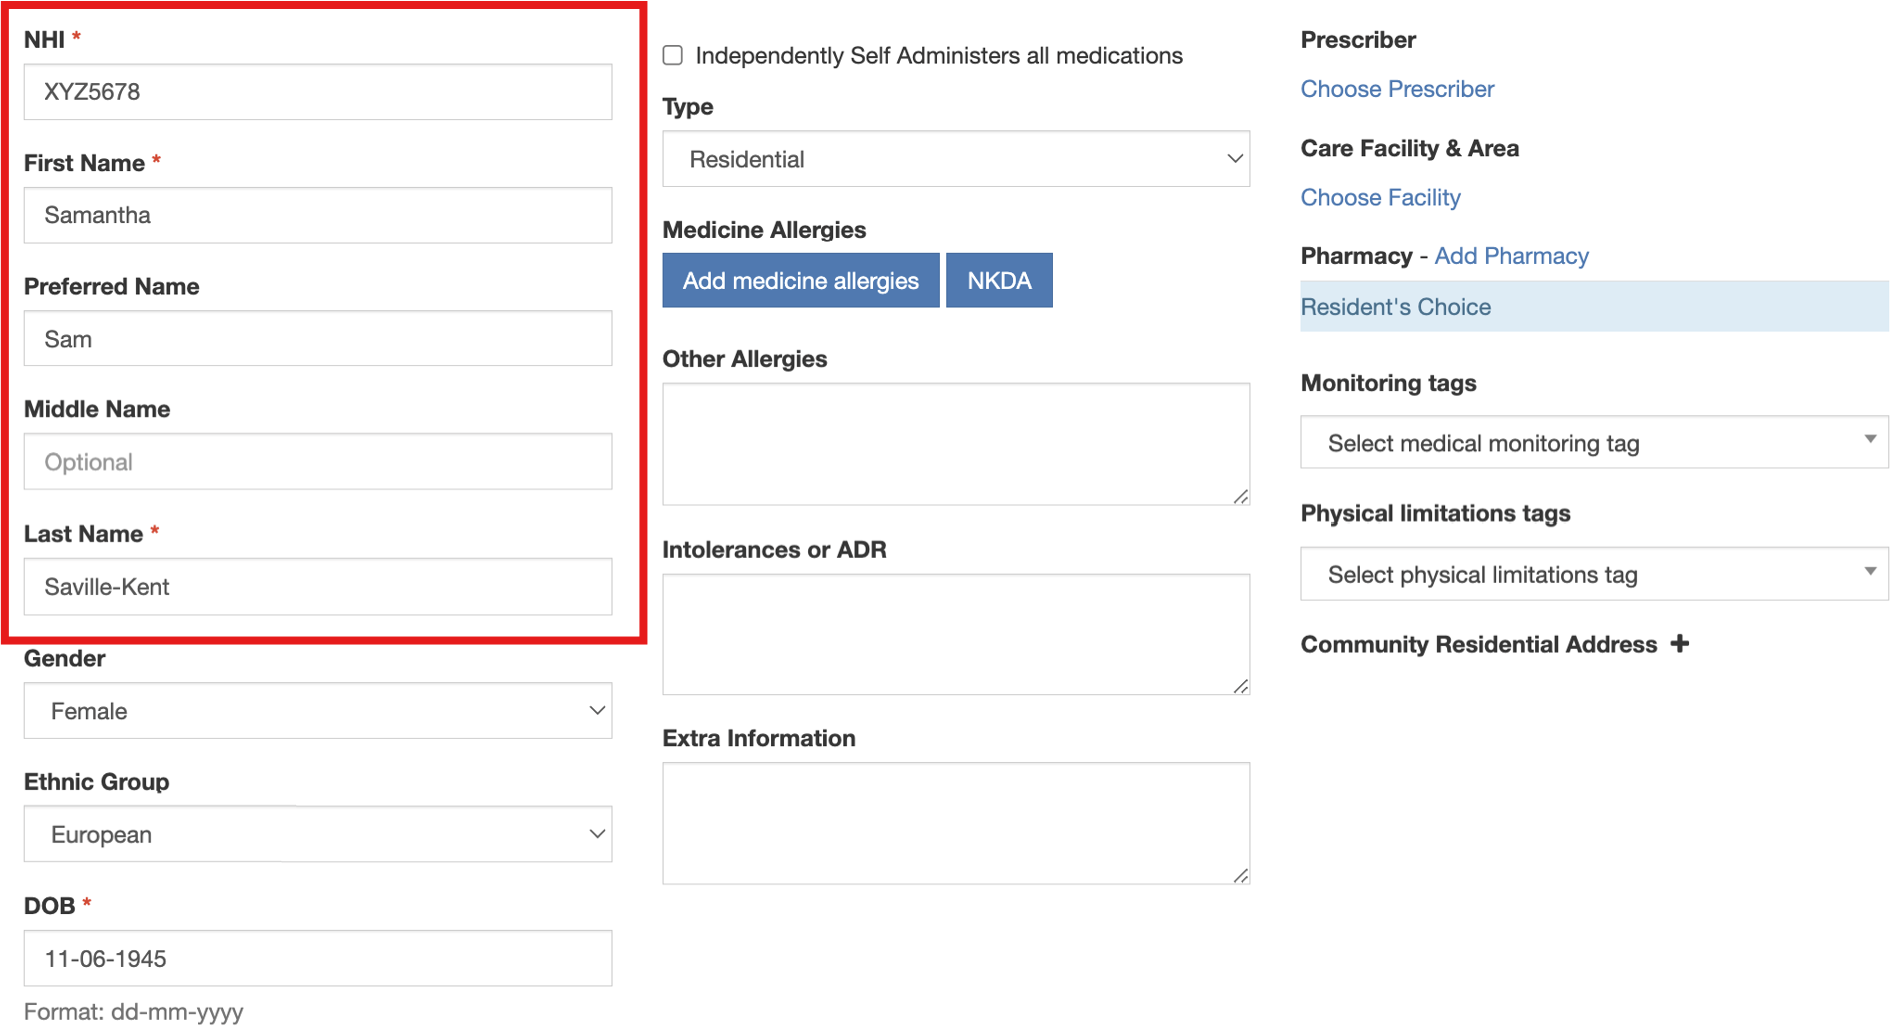Click the optional Middle Name field
This screenshot has height=1032, width=1890.
coord(317,461)
